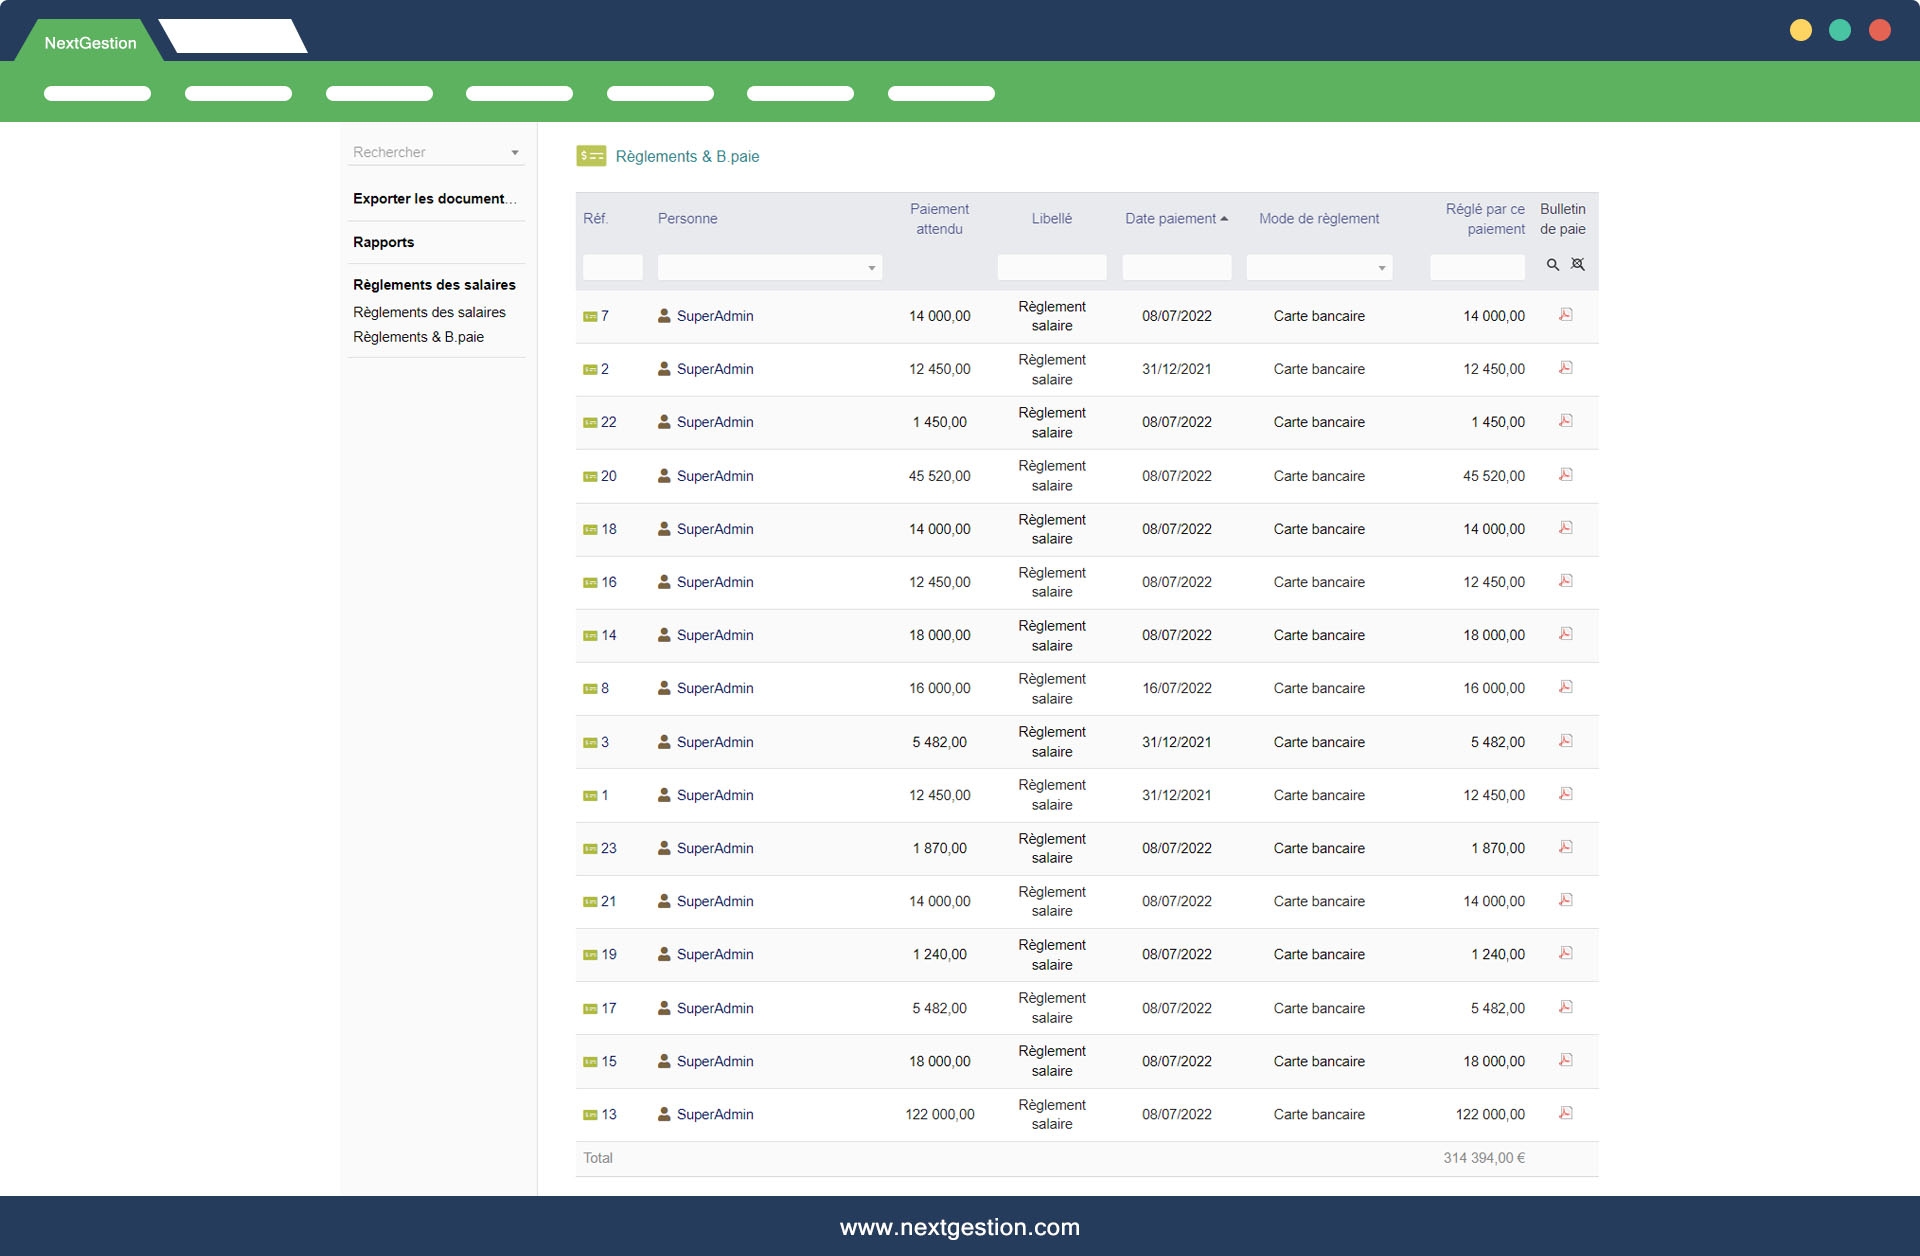
Task: Open the PDF payslip for payment 7
Action: point(1565,315)
